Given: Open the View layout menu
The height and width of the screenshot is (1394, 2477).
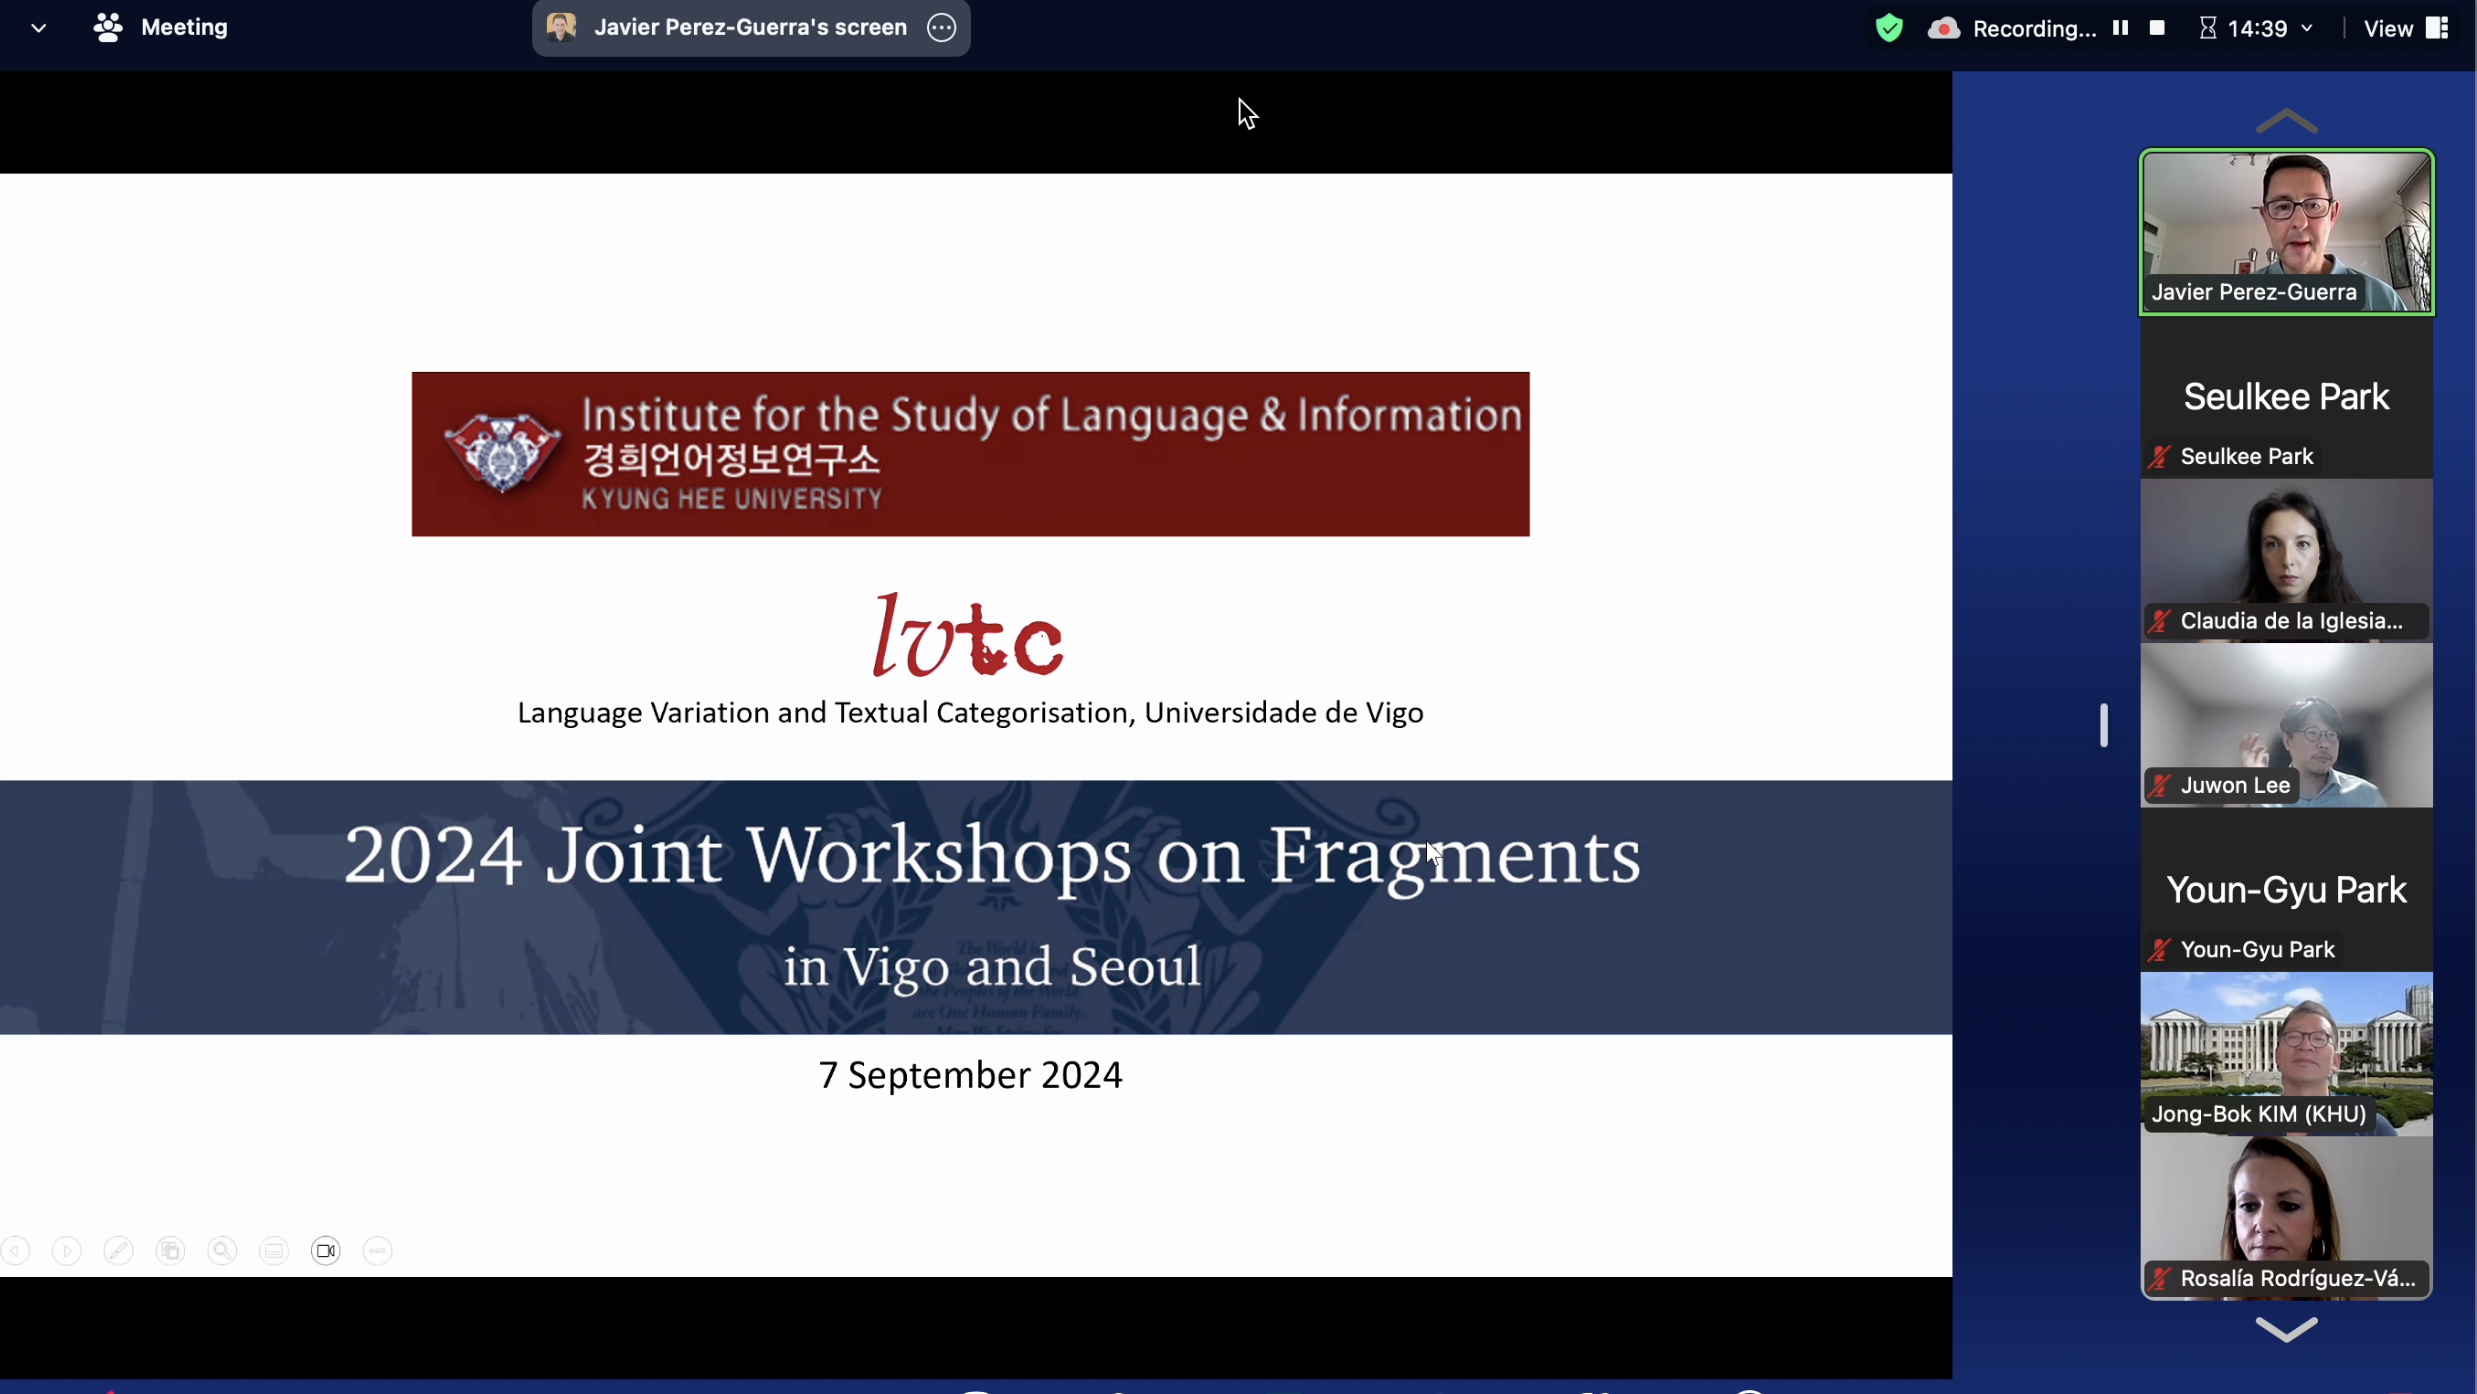Looking at the screenshot, I should [x=2406, y=28].
